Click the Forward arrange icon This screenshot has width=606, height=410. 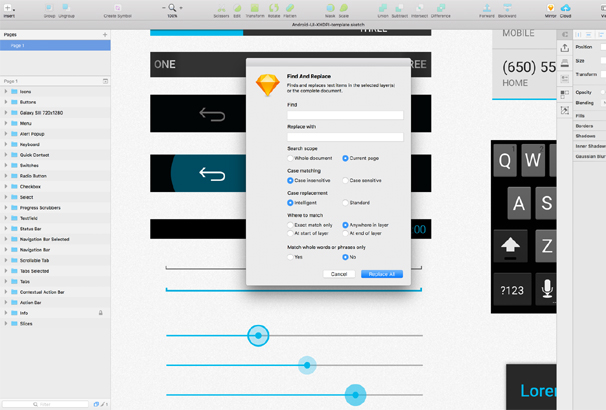point(487,9)
